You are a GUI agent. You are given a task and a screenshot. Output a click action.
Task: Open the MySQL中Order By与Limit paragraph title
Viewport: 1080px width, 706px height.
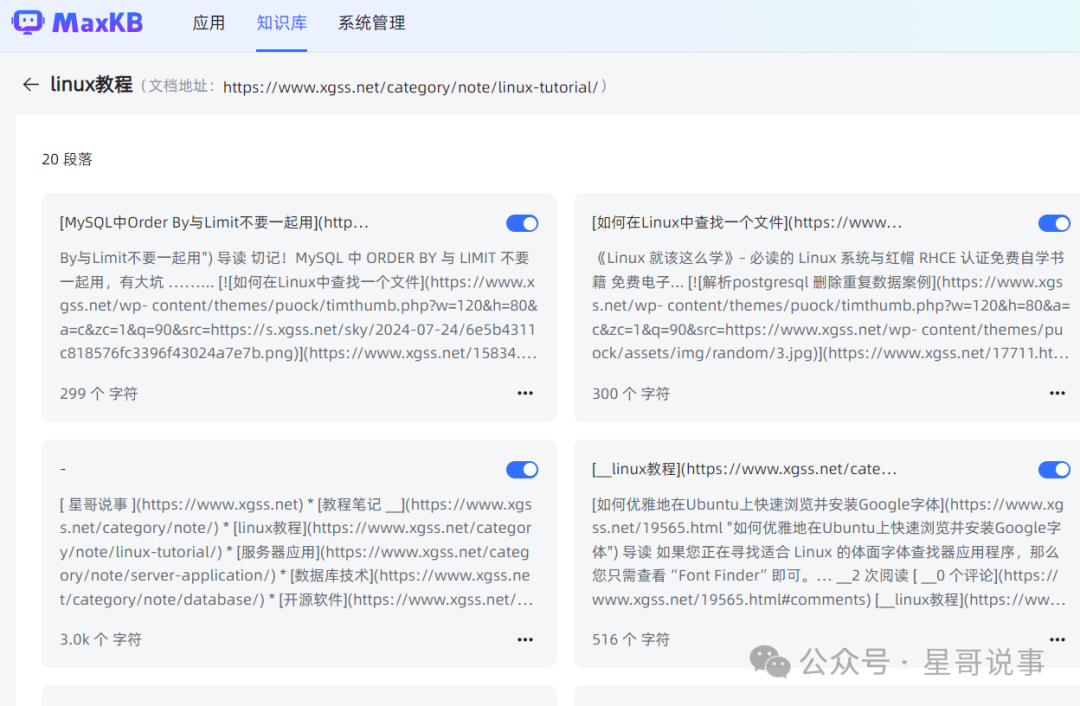(x=214, y=222)
